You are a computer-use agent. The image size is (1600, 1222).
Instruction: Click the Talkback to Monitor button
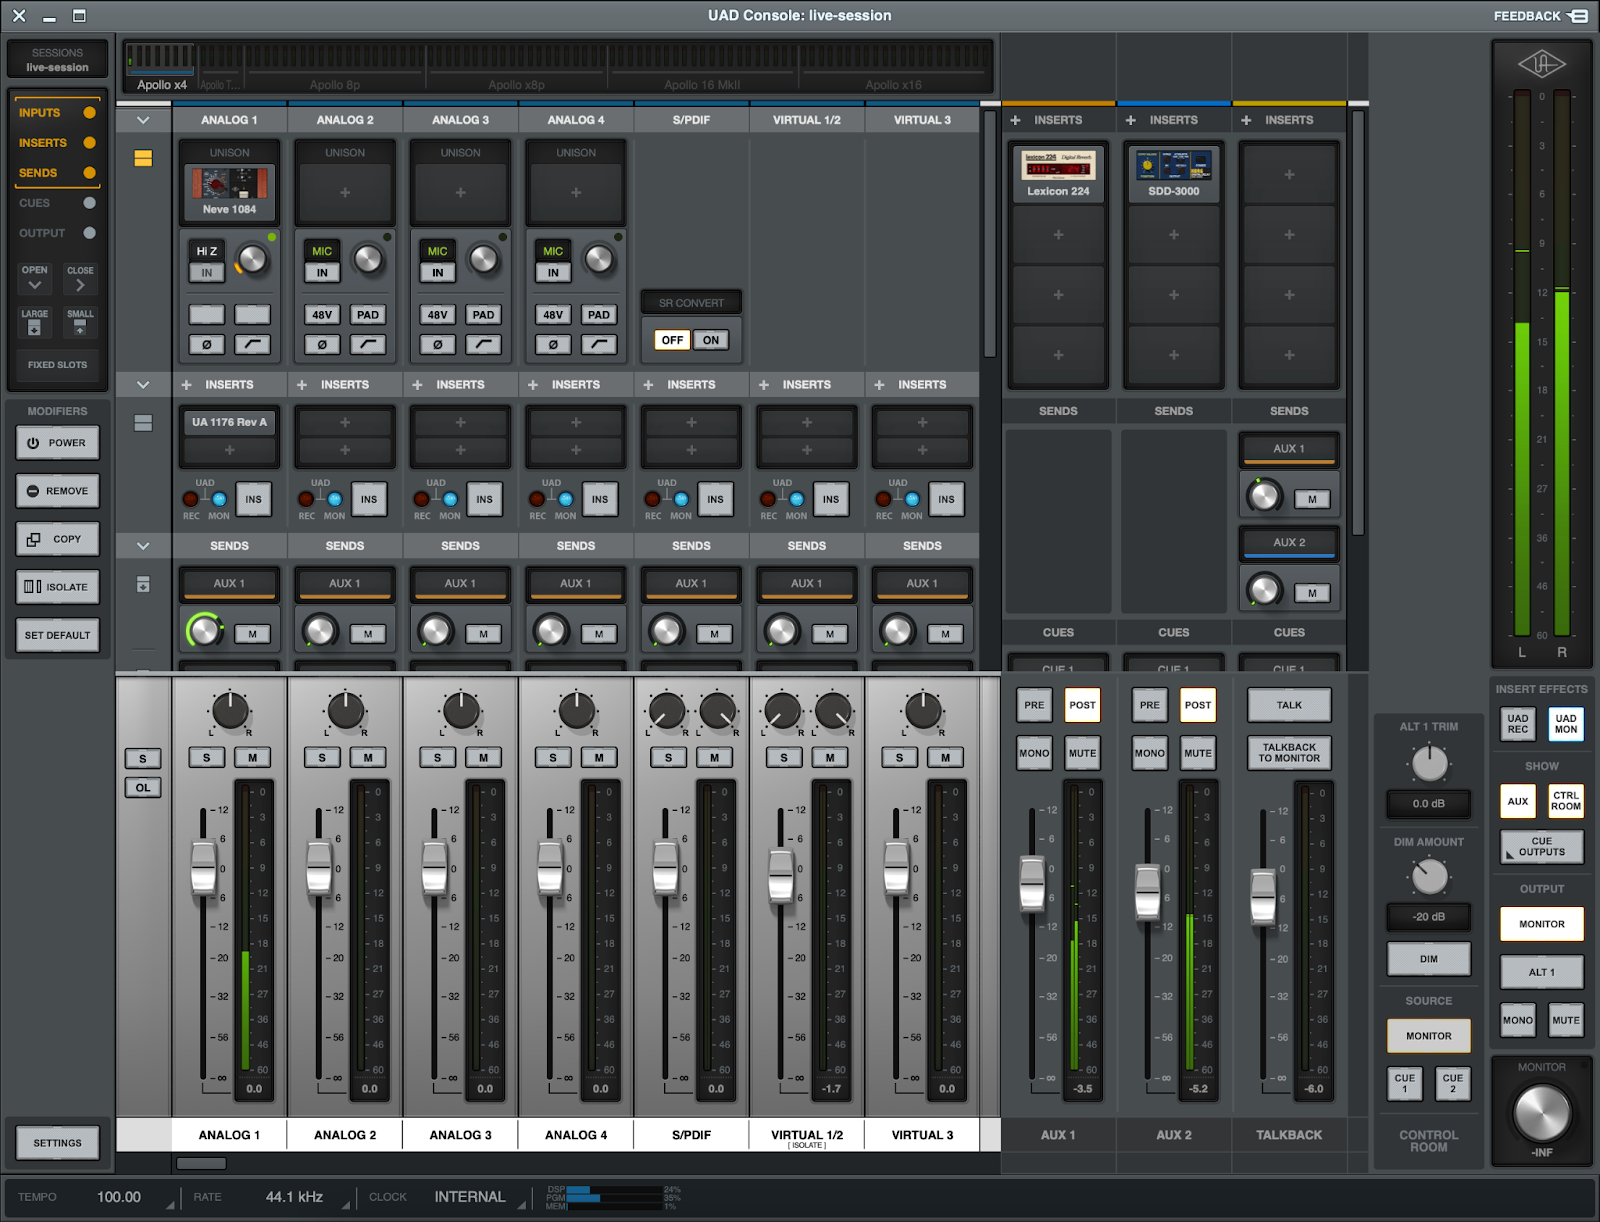click(1288, 753)
